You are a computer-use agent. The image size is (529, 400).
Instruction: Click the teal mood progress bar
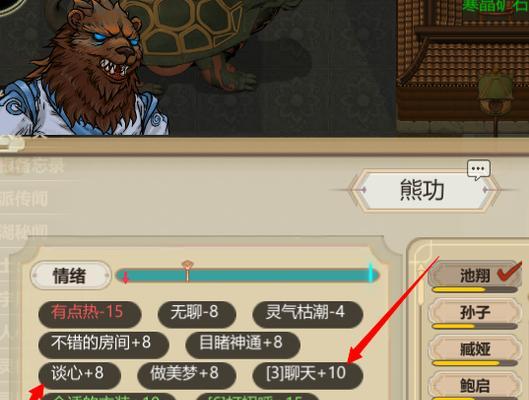(248, 276)
